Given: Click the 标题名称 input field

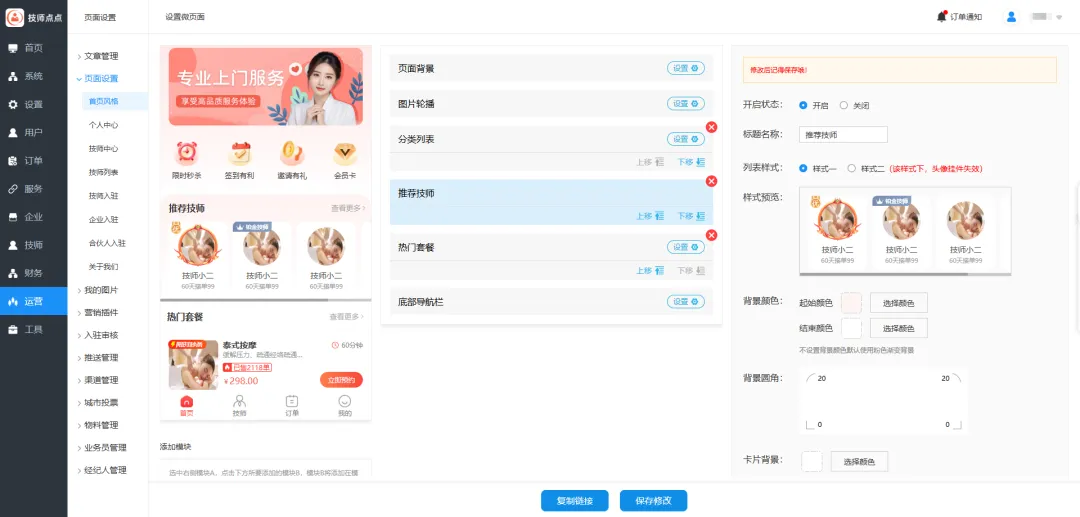Looking at the screenshot, I should pos(843,135).
